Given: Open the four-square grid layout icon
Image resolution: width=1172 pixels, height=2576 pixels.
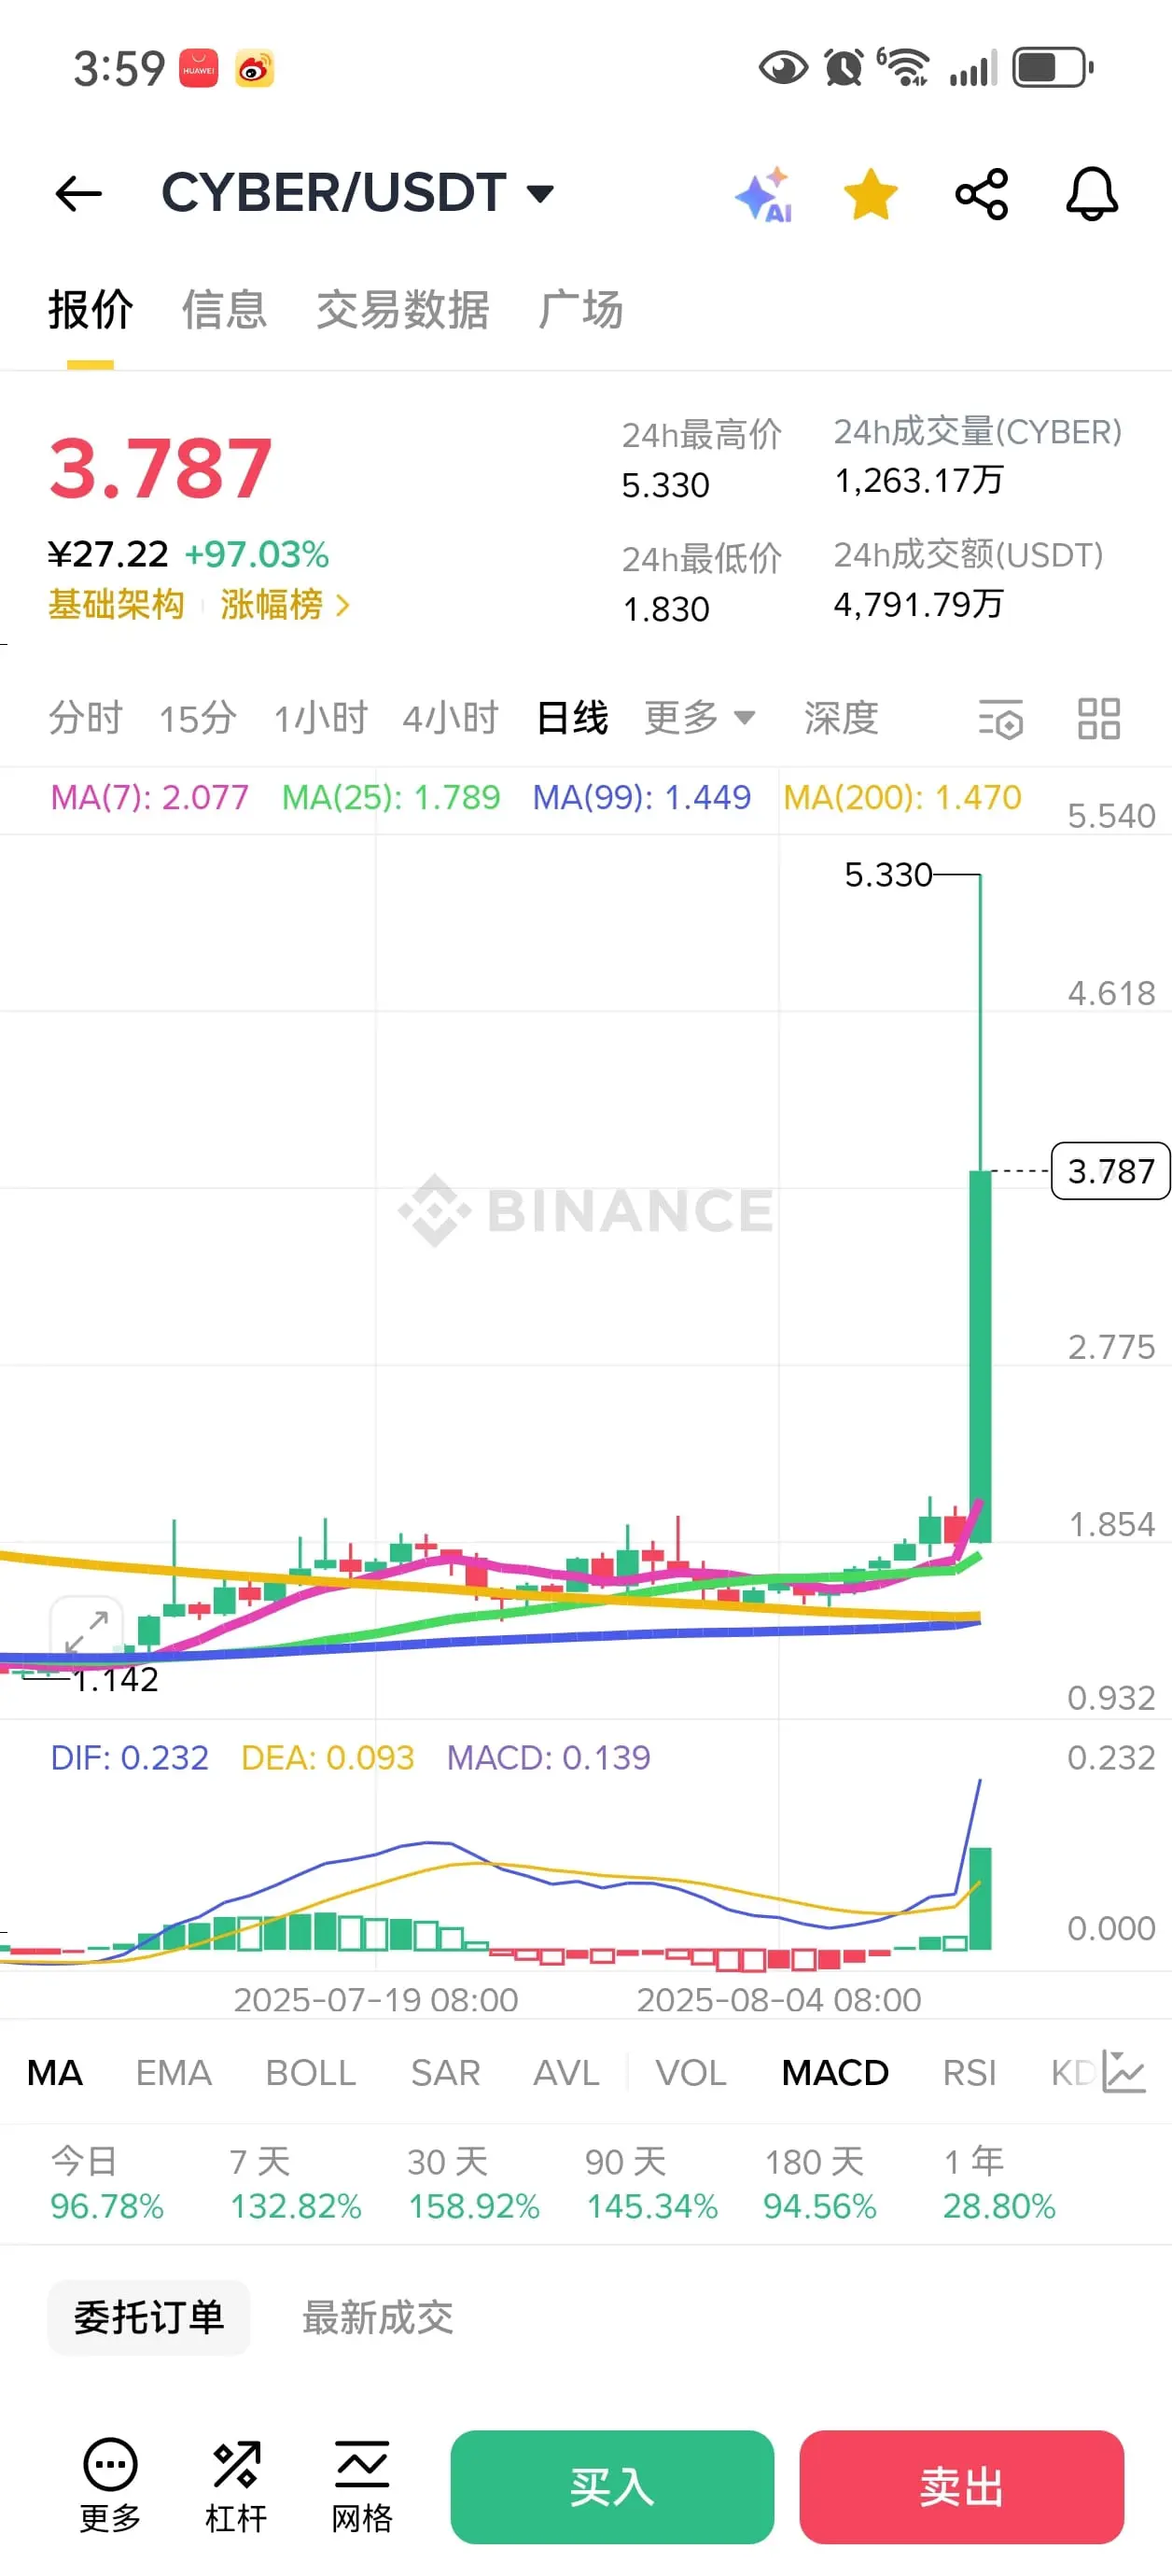Looking at the screenshot, I should pos(1098,719).
